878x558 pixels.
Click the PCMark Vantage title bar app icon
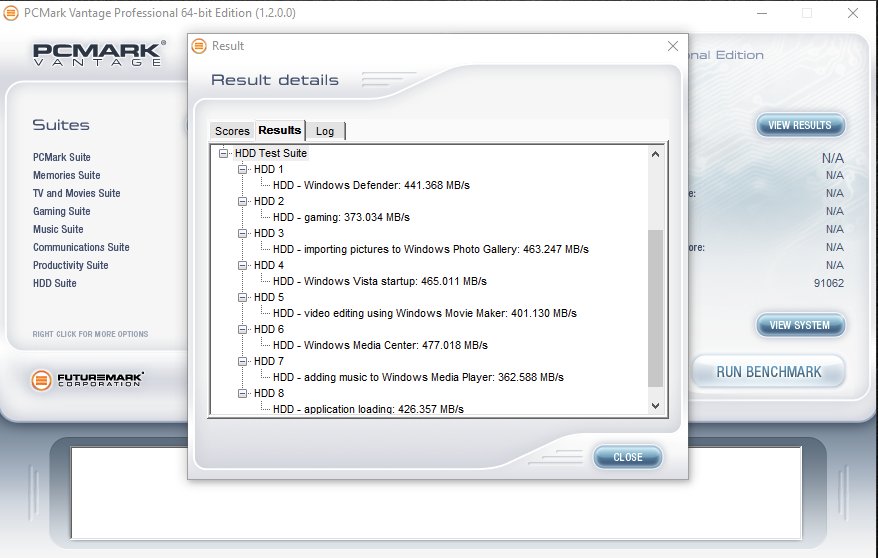pyautogui.click(x=11, y=13)
